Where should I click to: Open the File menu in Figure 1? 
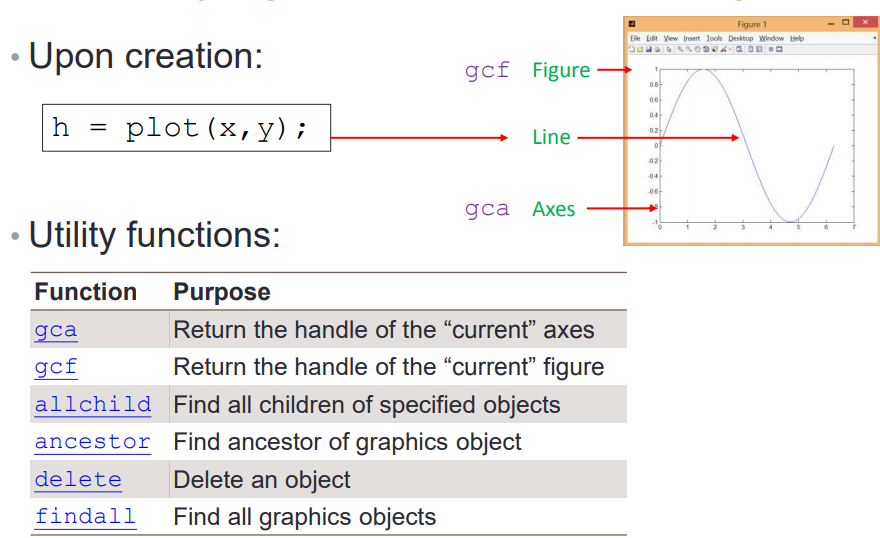point(635,38)
